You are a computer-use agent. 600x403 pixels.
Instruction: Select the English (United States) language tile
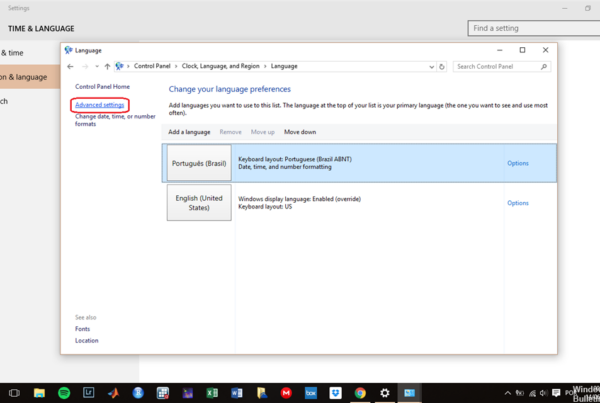pos(199,203)
